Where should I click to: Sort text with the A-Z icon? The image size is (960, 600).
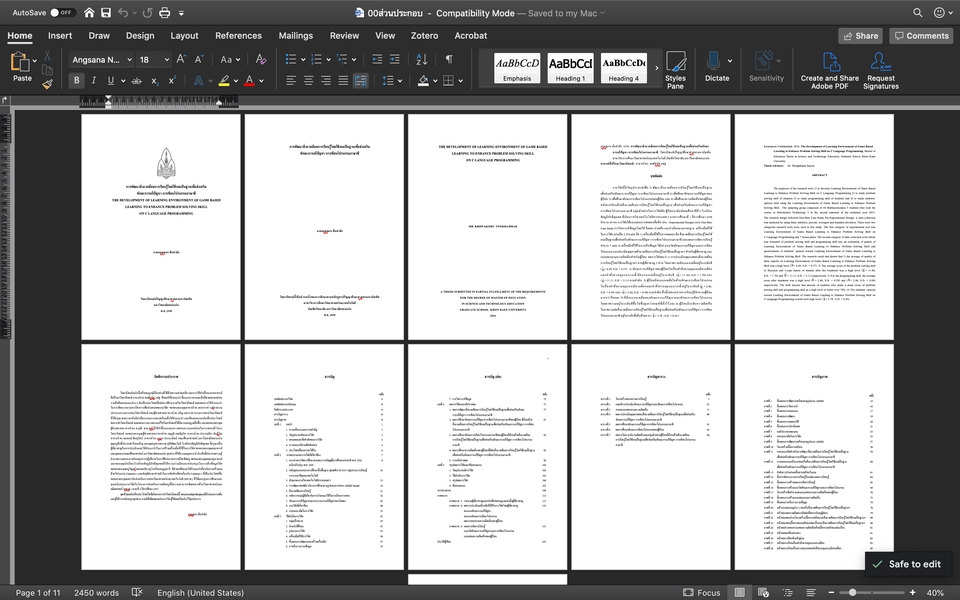click(x=422, y=59)
